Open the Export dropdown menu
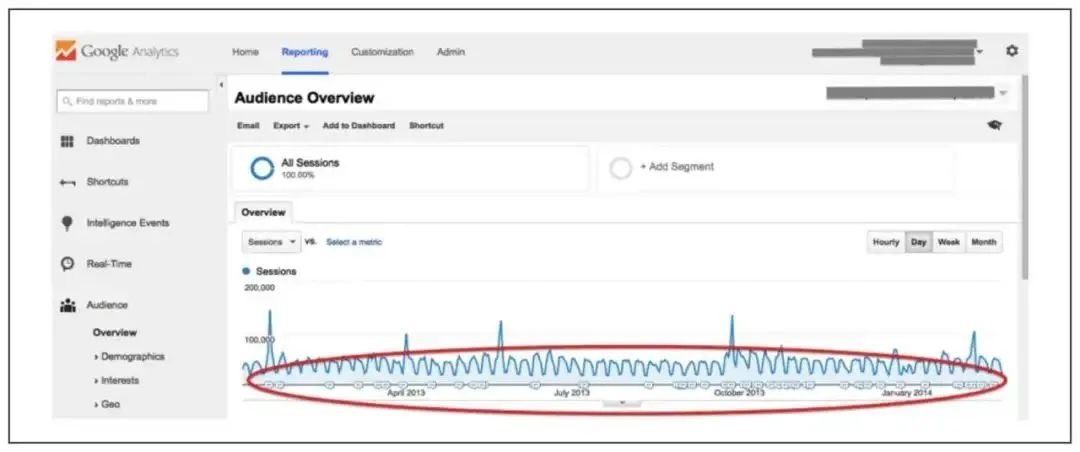 [x=291, y=126]
